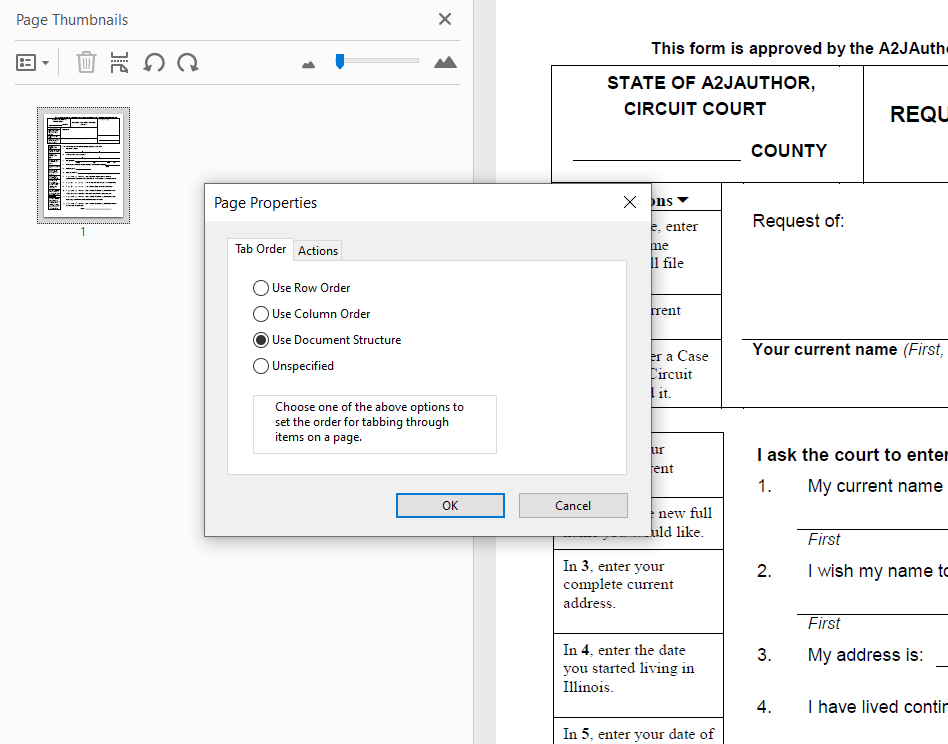Click the County blank line in the form
Image resolution: width=948 pixels, height=744 pixels.
click(657, 154)
